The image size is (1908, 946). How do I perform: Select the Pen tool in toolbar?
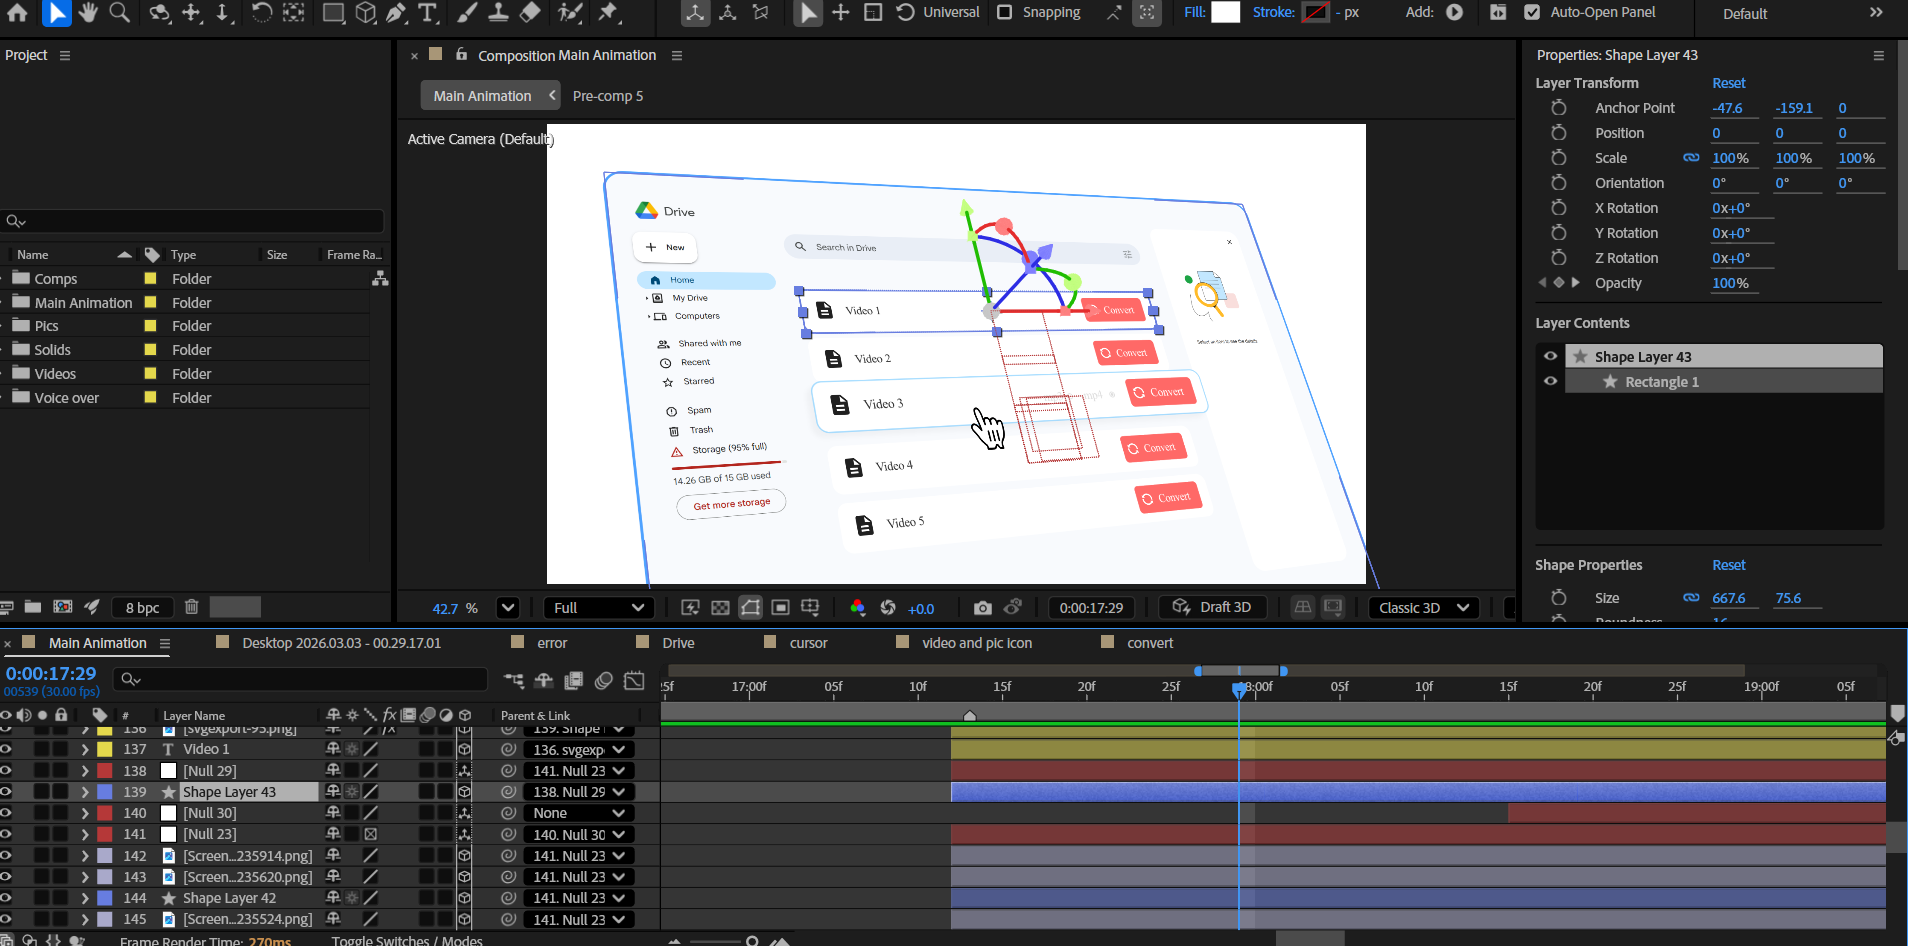[x=397, y=12]
